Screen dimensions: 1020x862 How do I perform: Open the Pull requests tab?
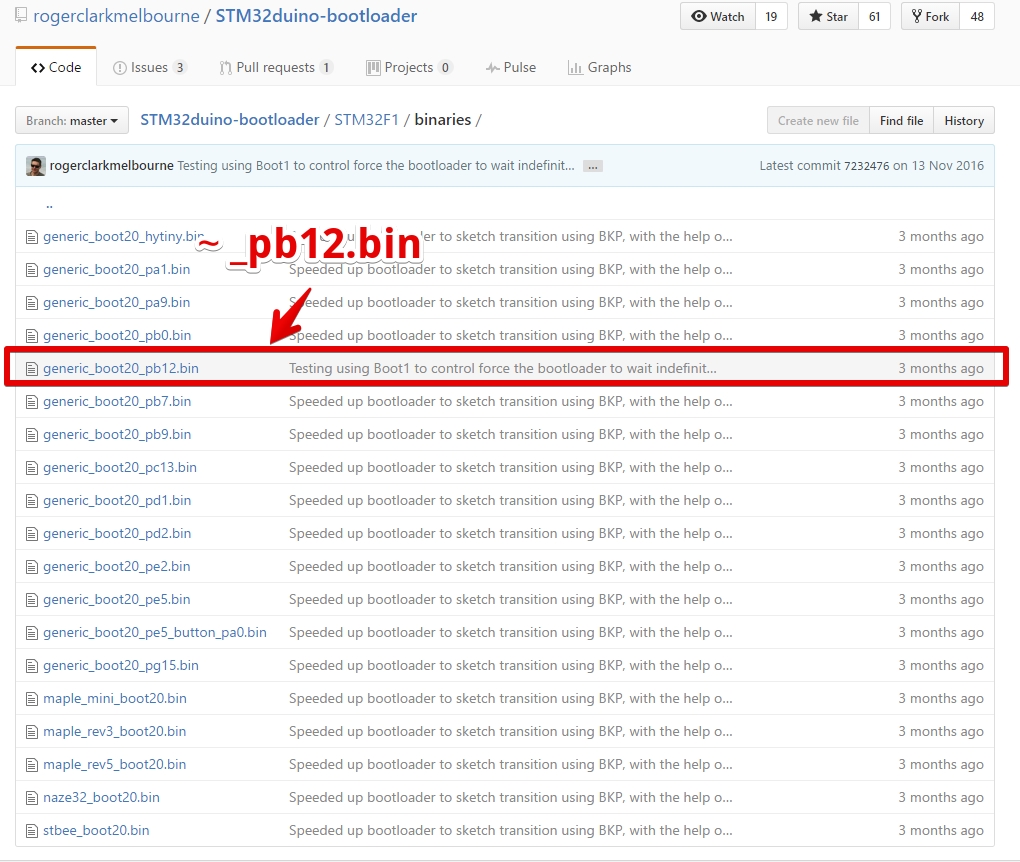276,67
